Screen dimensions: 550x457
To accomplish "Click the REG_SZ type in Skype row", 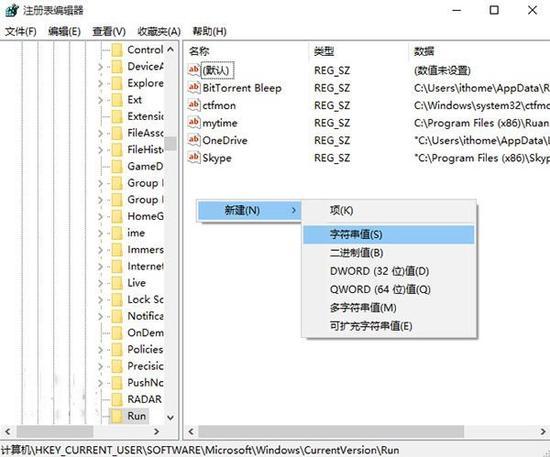I will pyautogui.click(x=332, y=158).
